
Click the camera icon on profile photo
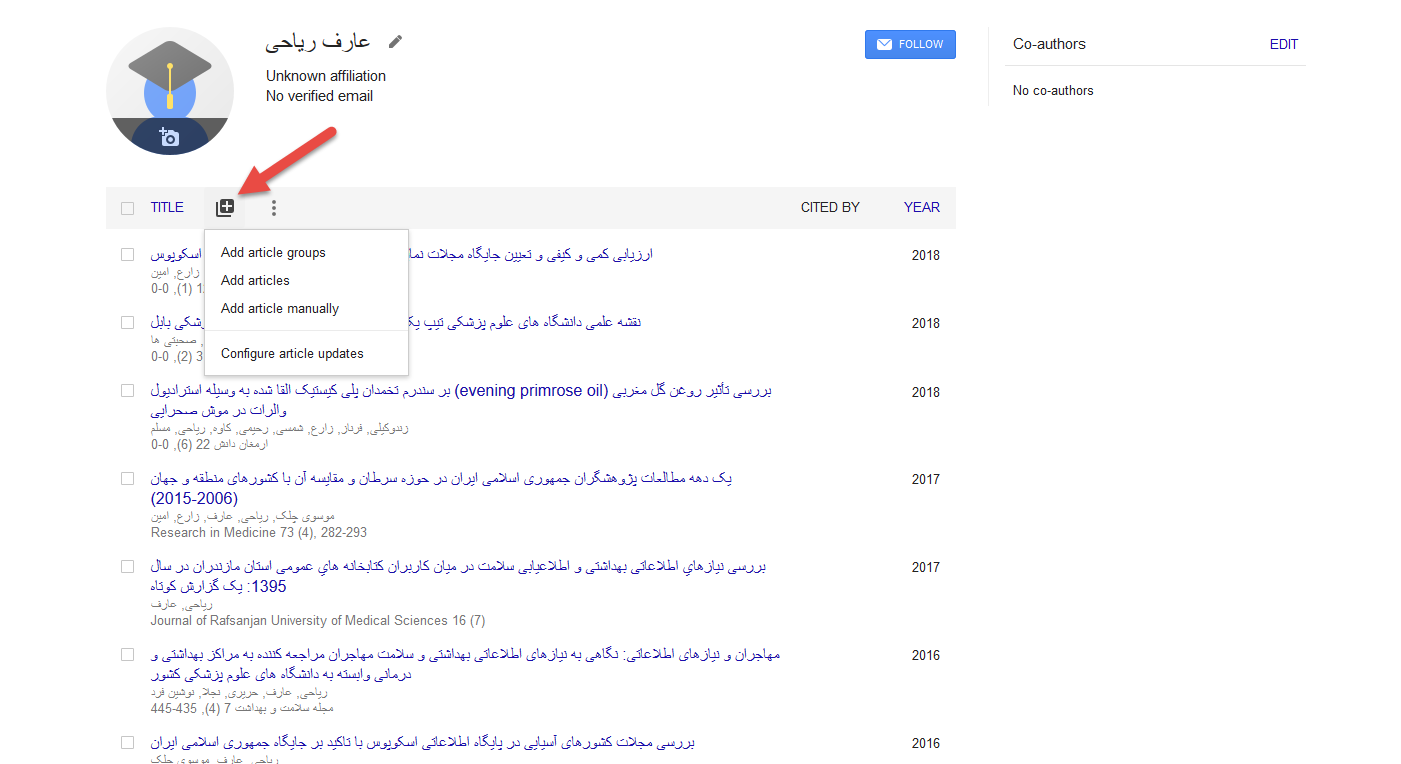pos(169,137)
